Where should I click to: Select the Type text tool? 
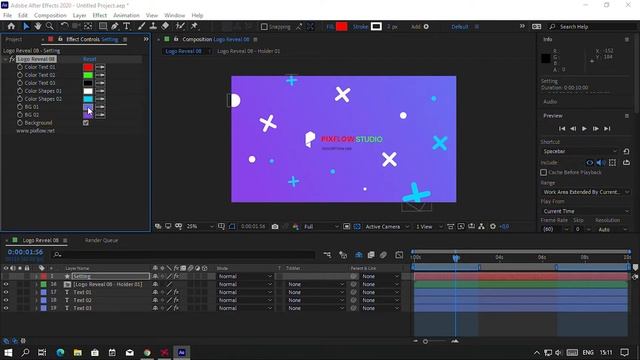(127, 26)
